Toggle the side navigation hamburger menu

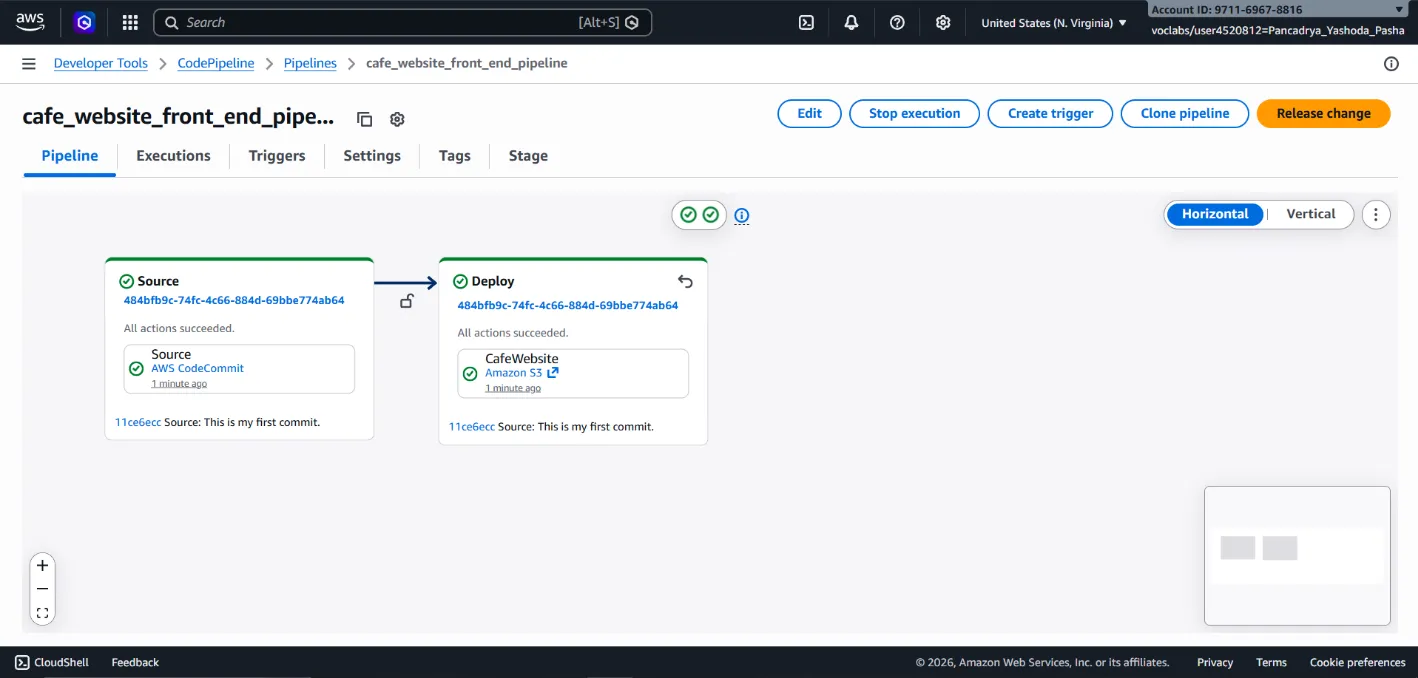(x=29, y=63)
